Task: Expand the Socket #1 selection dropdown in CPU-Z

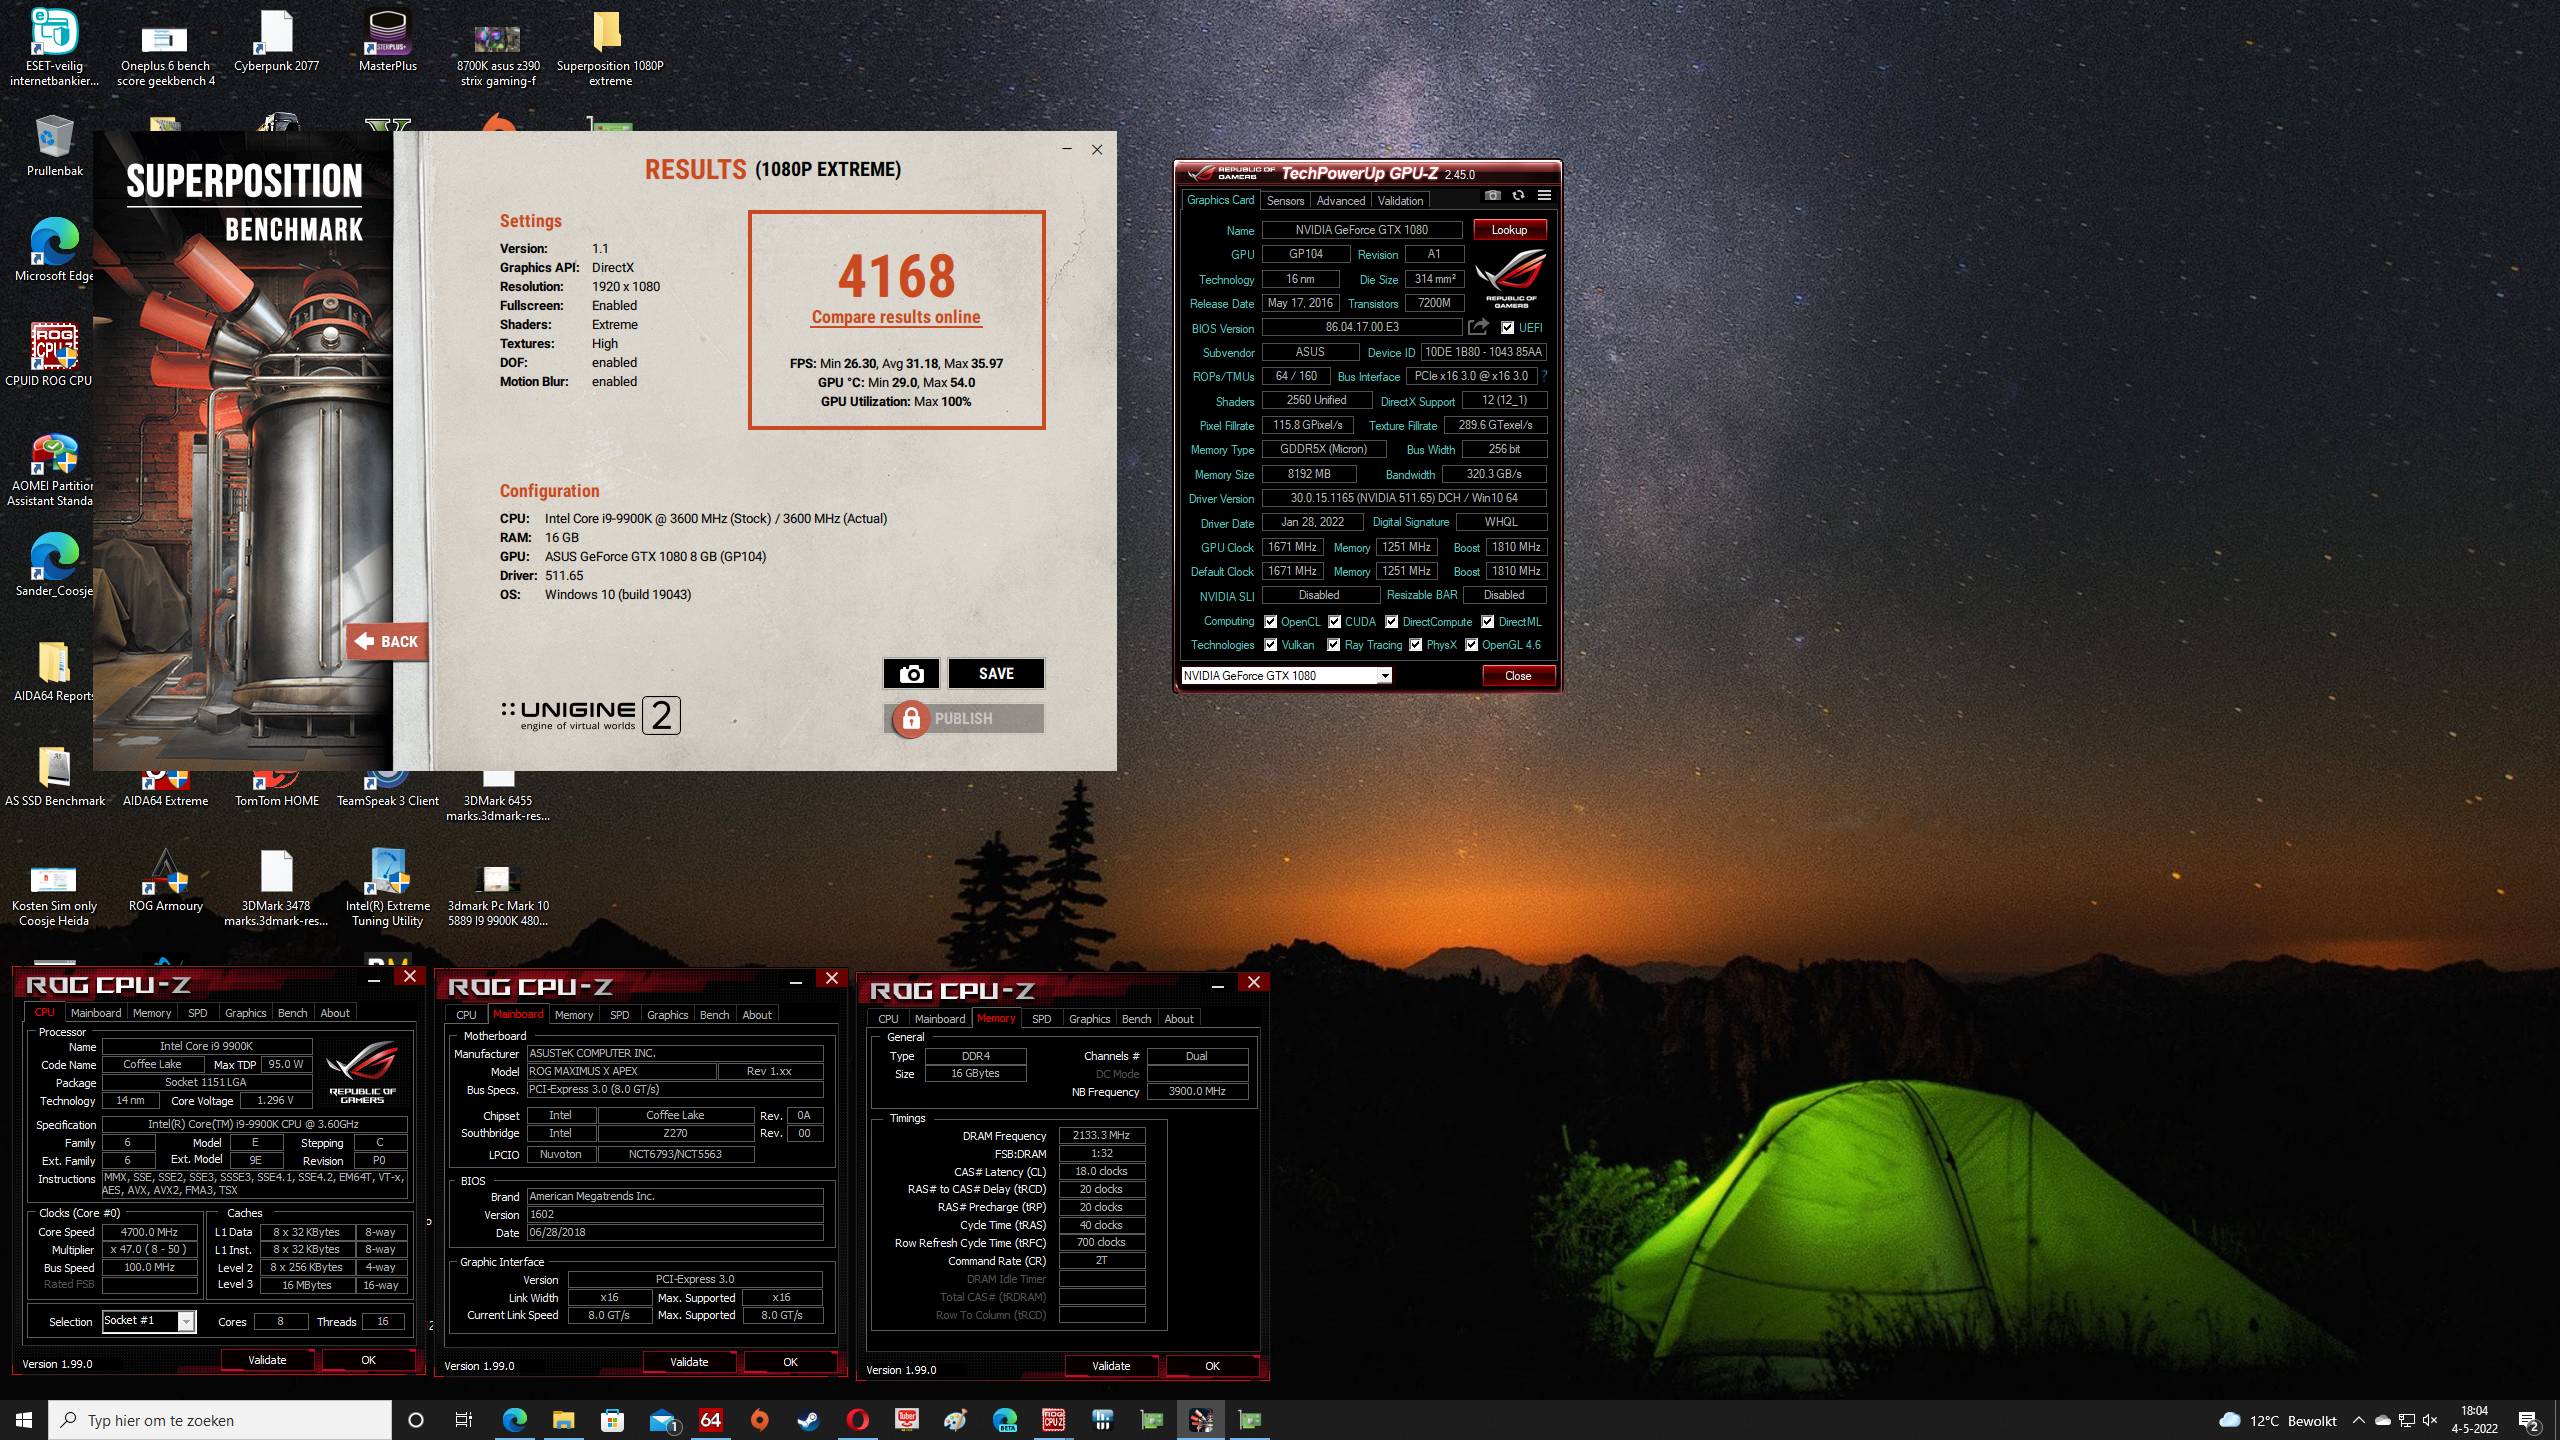Action: pyautogui.click(x=186, y=1322)
